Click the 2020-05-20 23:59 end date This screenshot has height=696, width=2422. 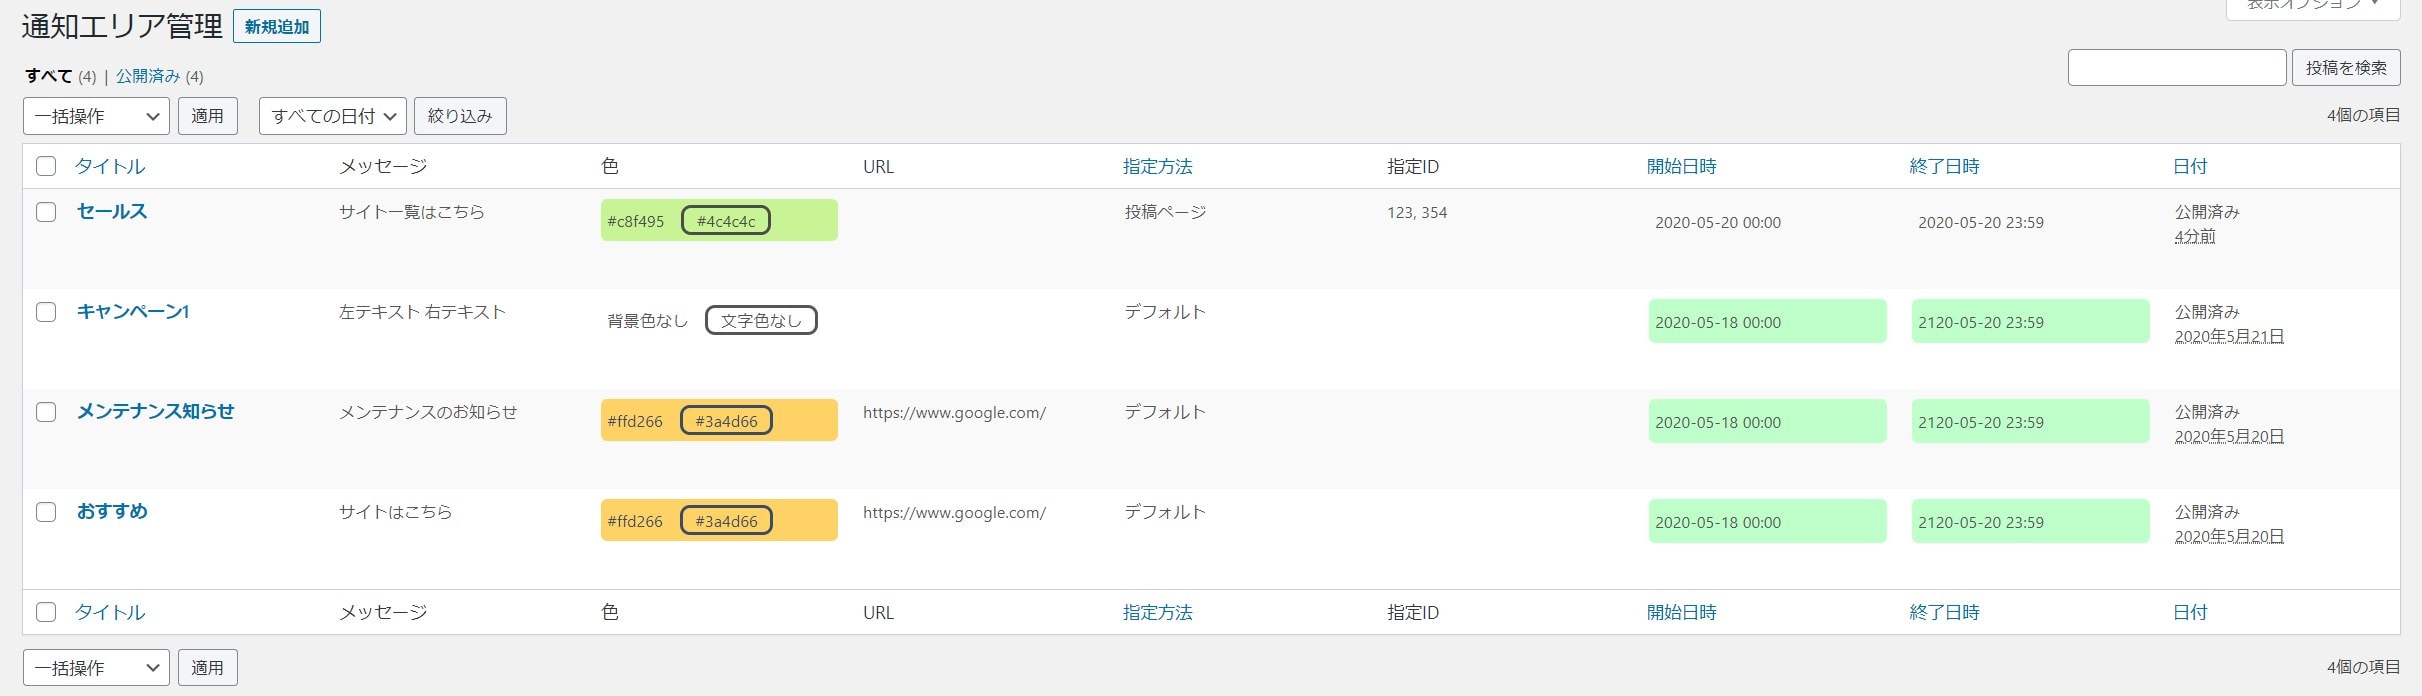click(1981, 222)
